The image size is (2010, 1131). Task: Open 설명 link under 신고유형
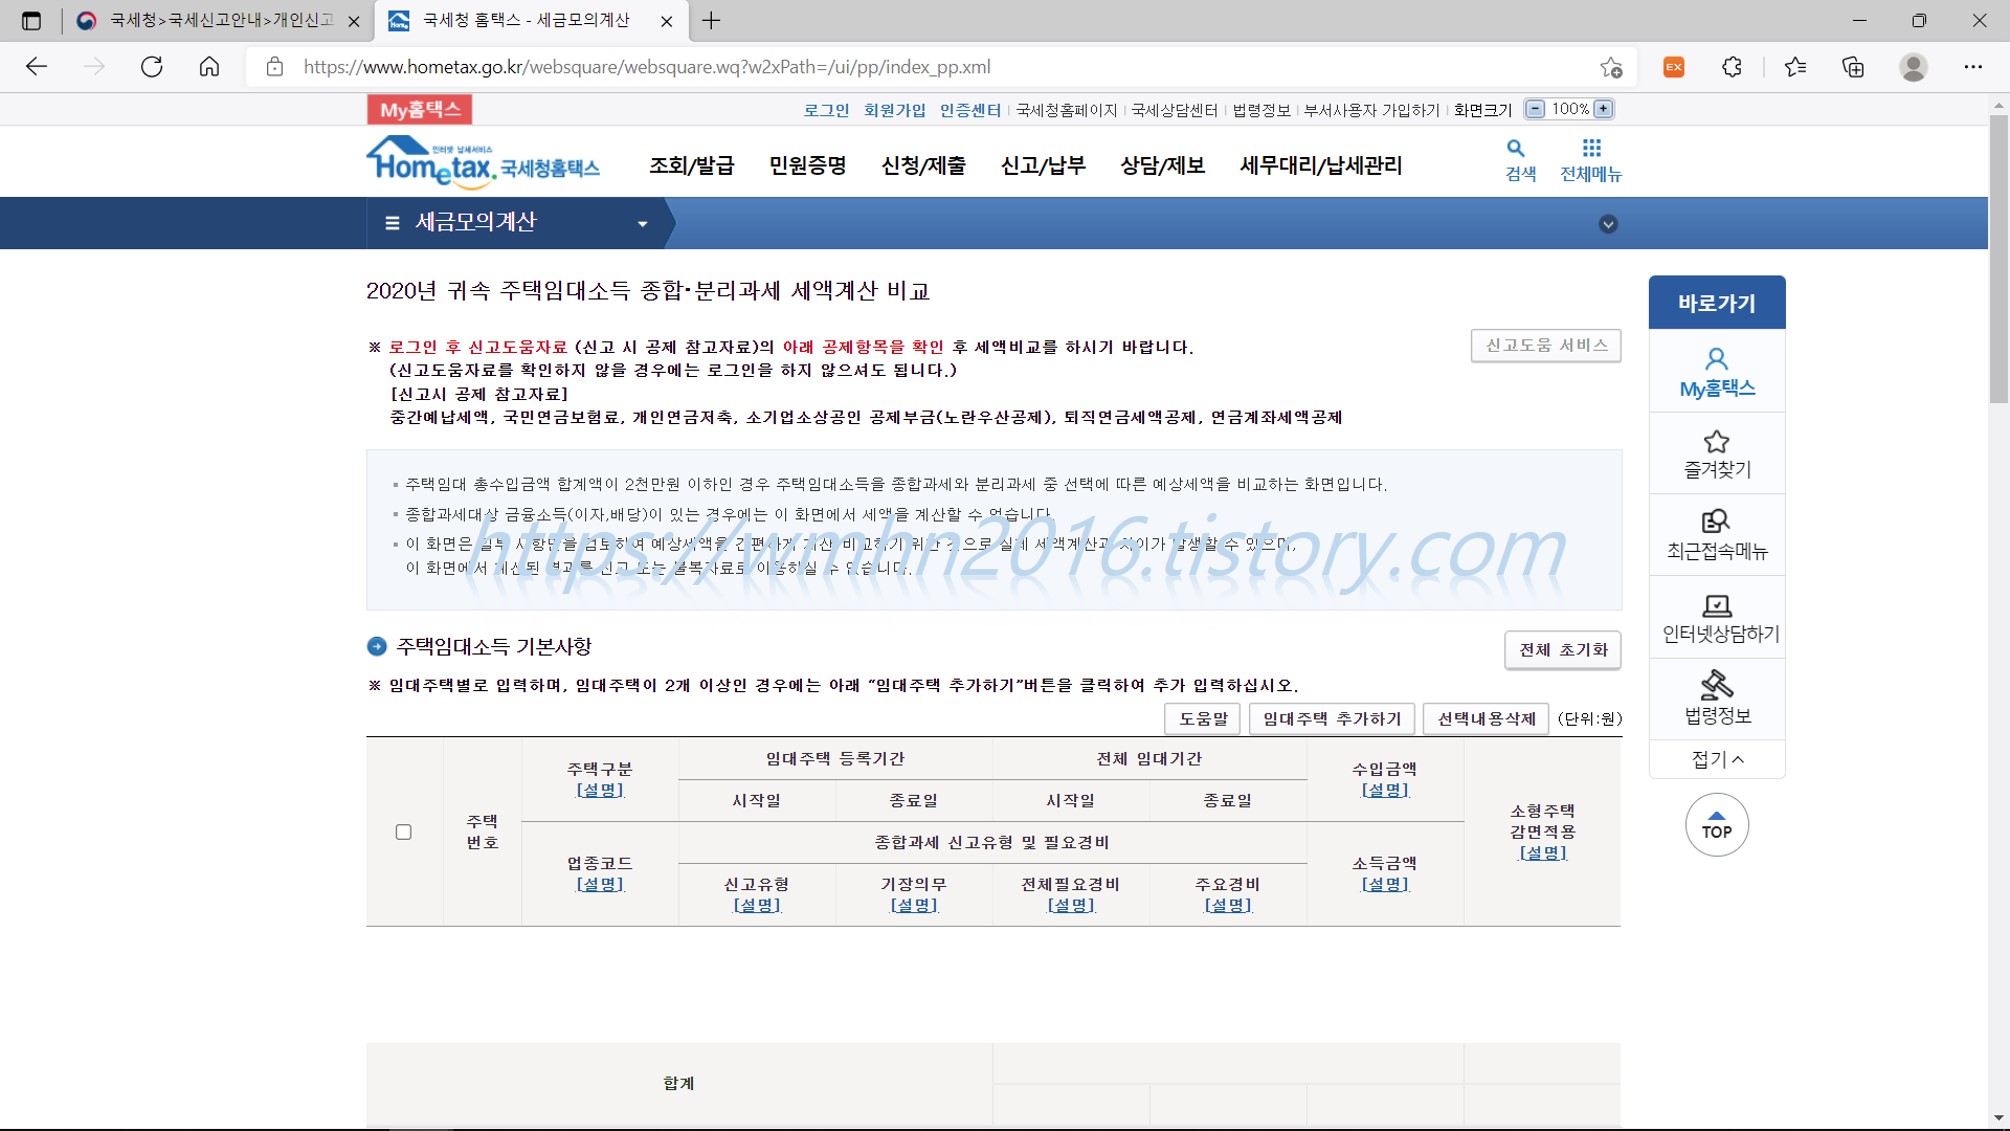pyautogui.click(x=757, y=905)
